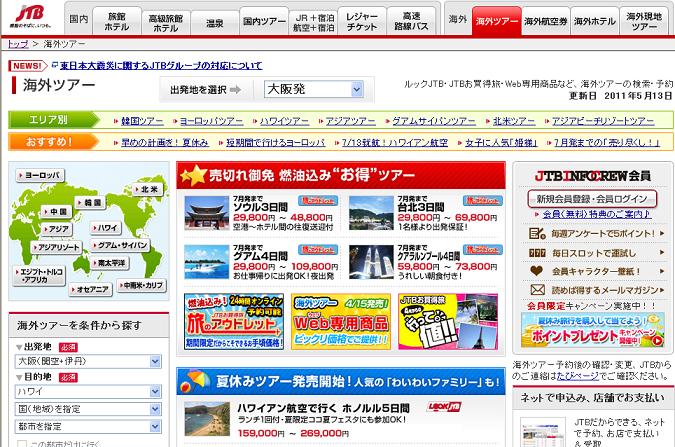Open the ソウル3日間 tour thumbnail
The image size is (675, 447).
point(206,213)
